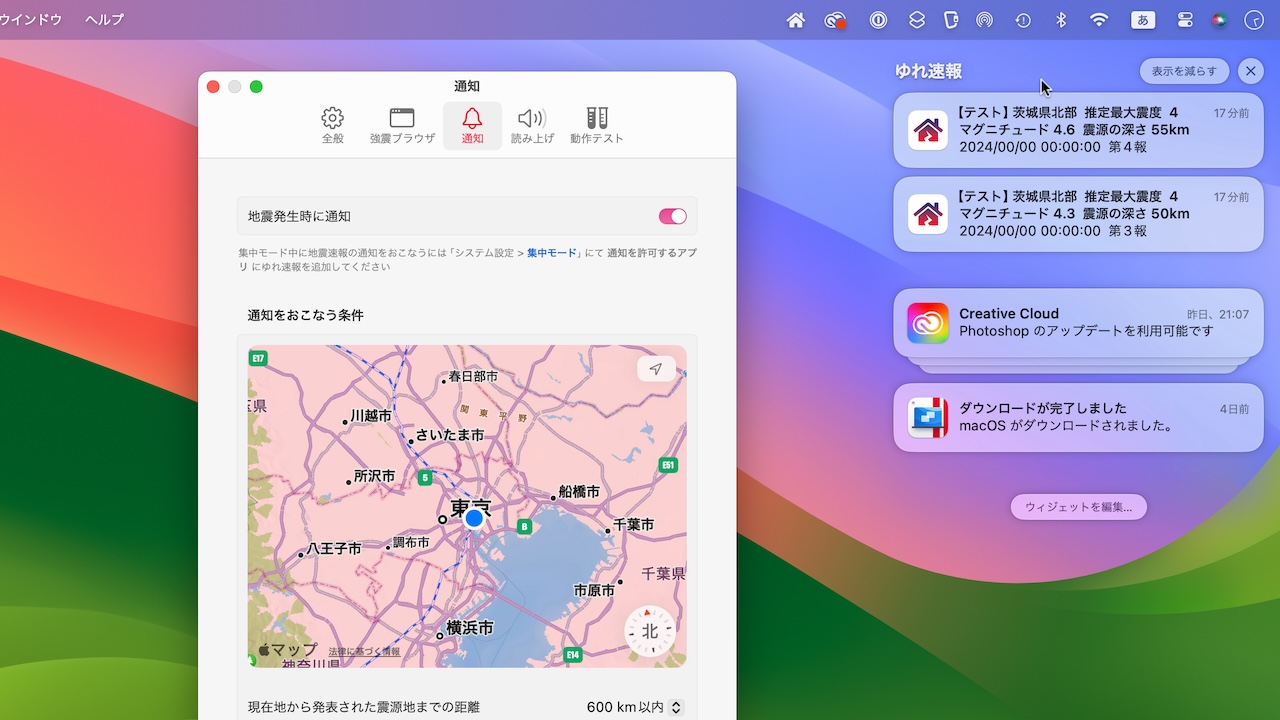Toggle the 地震発生時に通知 switch
Image resolution: width=1280 pixels, height=720 pixels.
tap(672, 216)
